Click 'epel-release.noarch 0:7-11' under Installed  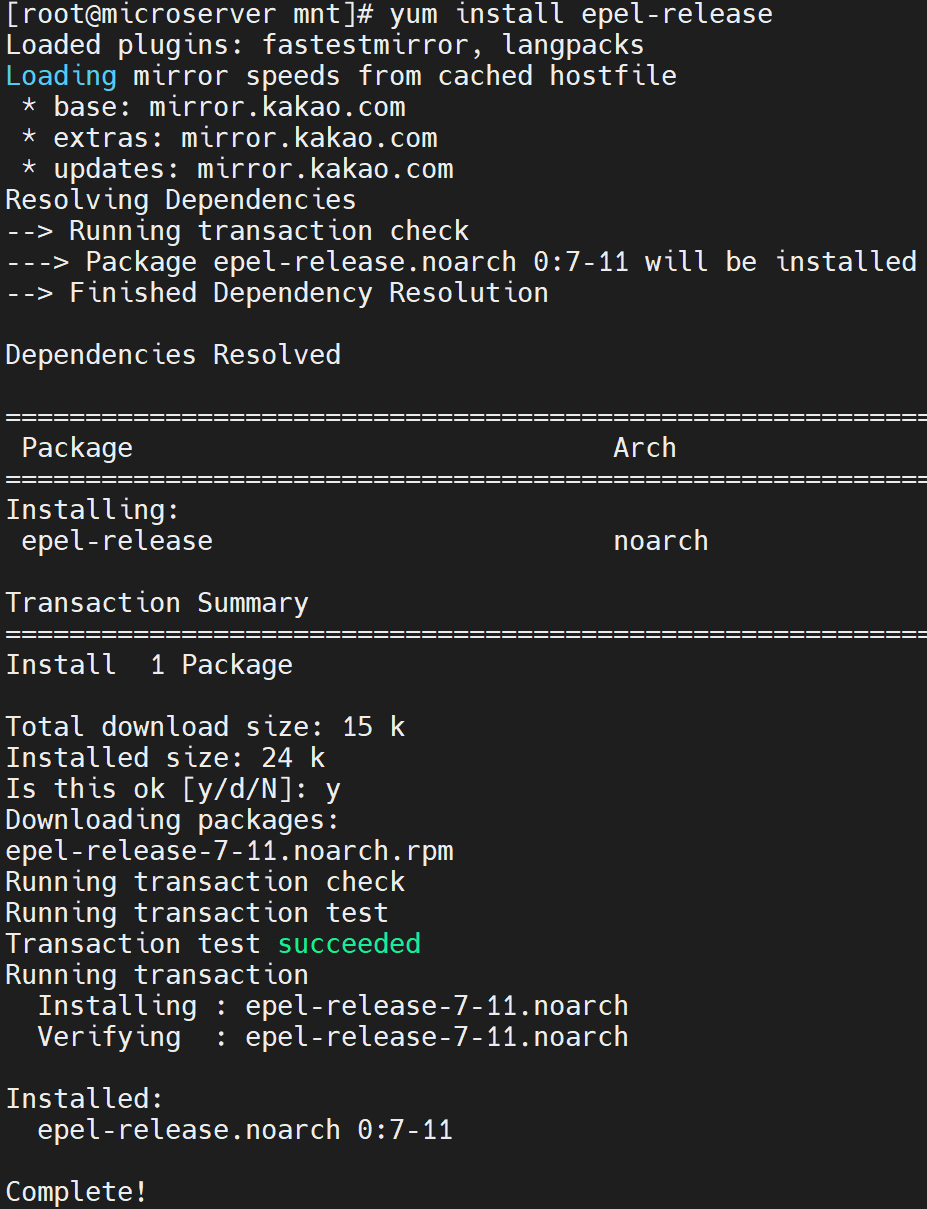(x=245, y=1130)
